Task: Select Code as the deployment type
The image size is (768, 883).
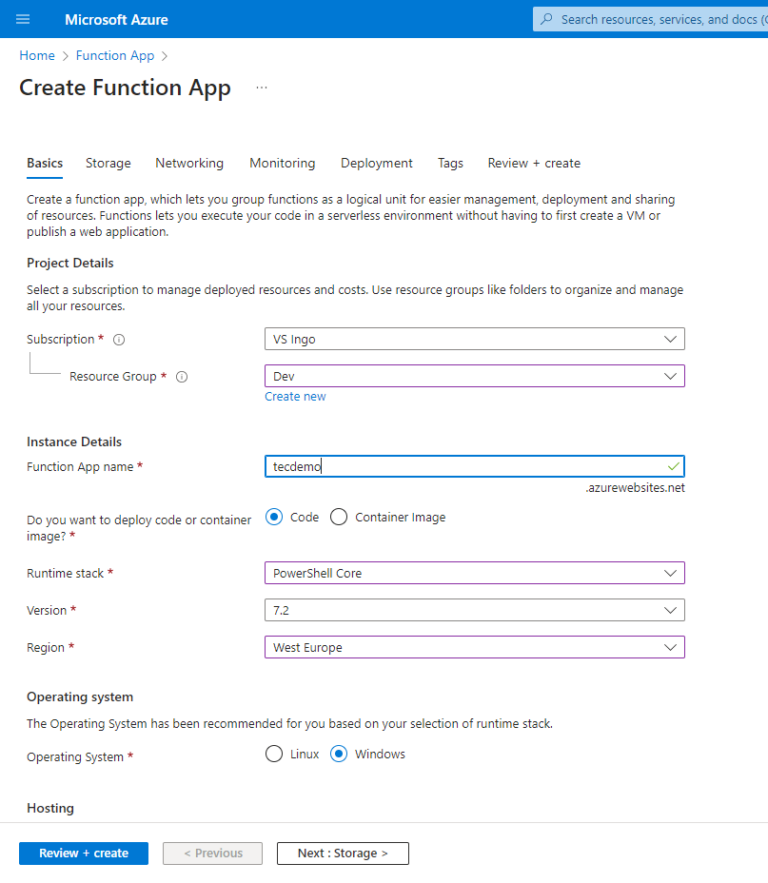Action: tap(273, 517)
